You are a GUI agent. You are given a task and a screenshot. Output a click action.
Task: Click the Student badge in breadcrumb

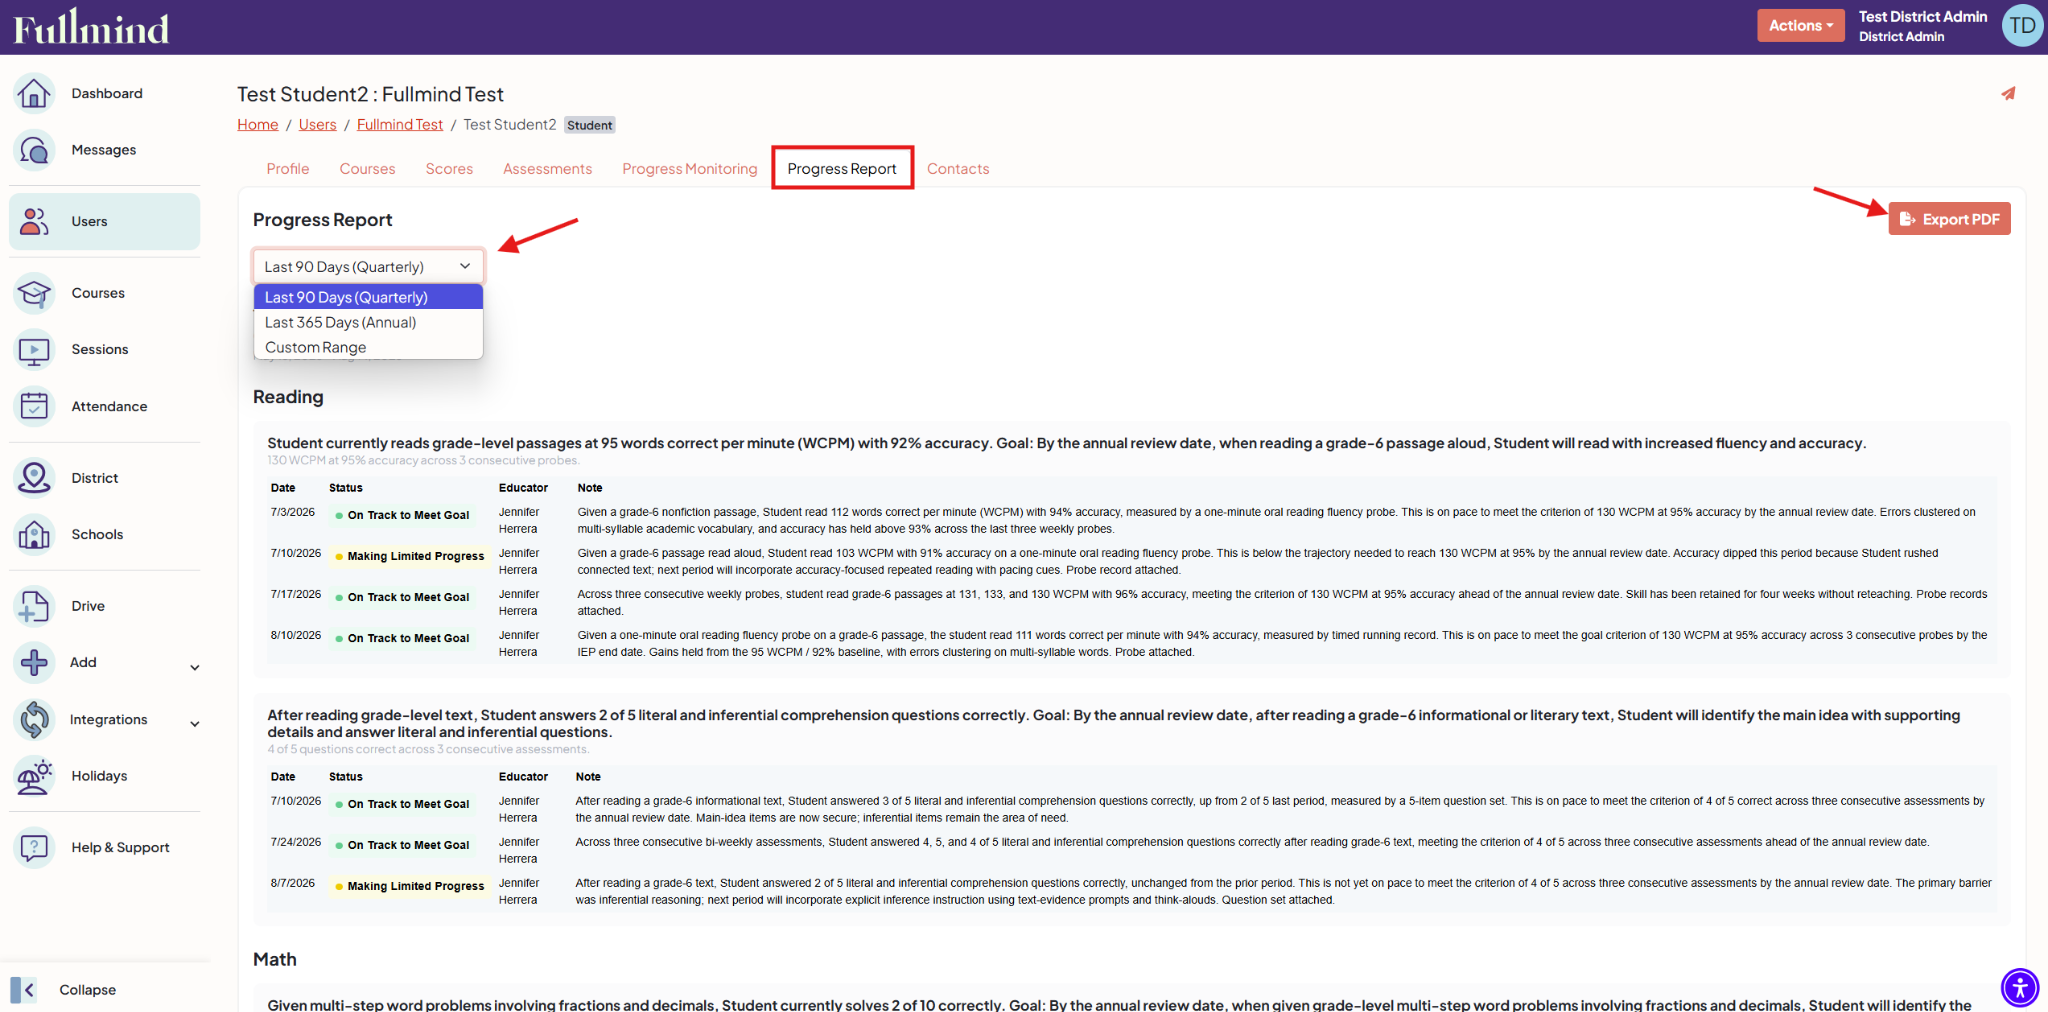pos(590,125)
